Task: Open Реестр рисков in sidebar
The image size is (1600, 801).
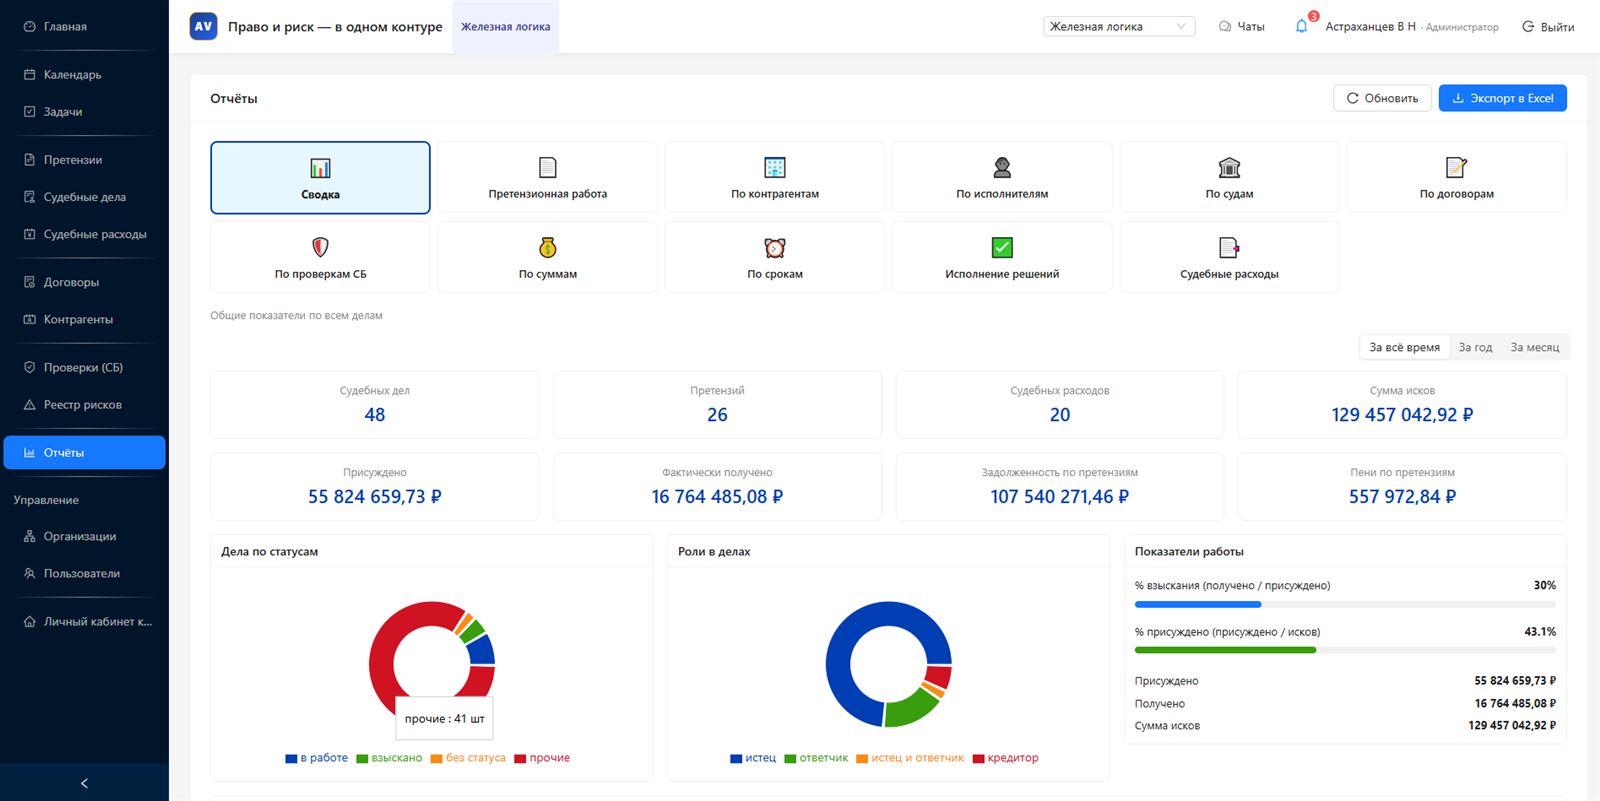Action: (84, 405)
